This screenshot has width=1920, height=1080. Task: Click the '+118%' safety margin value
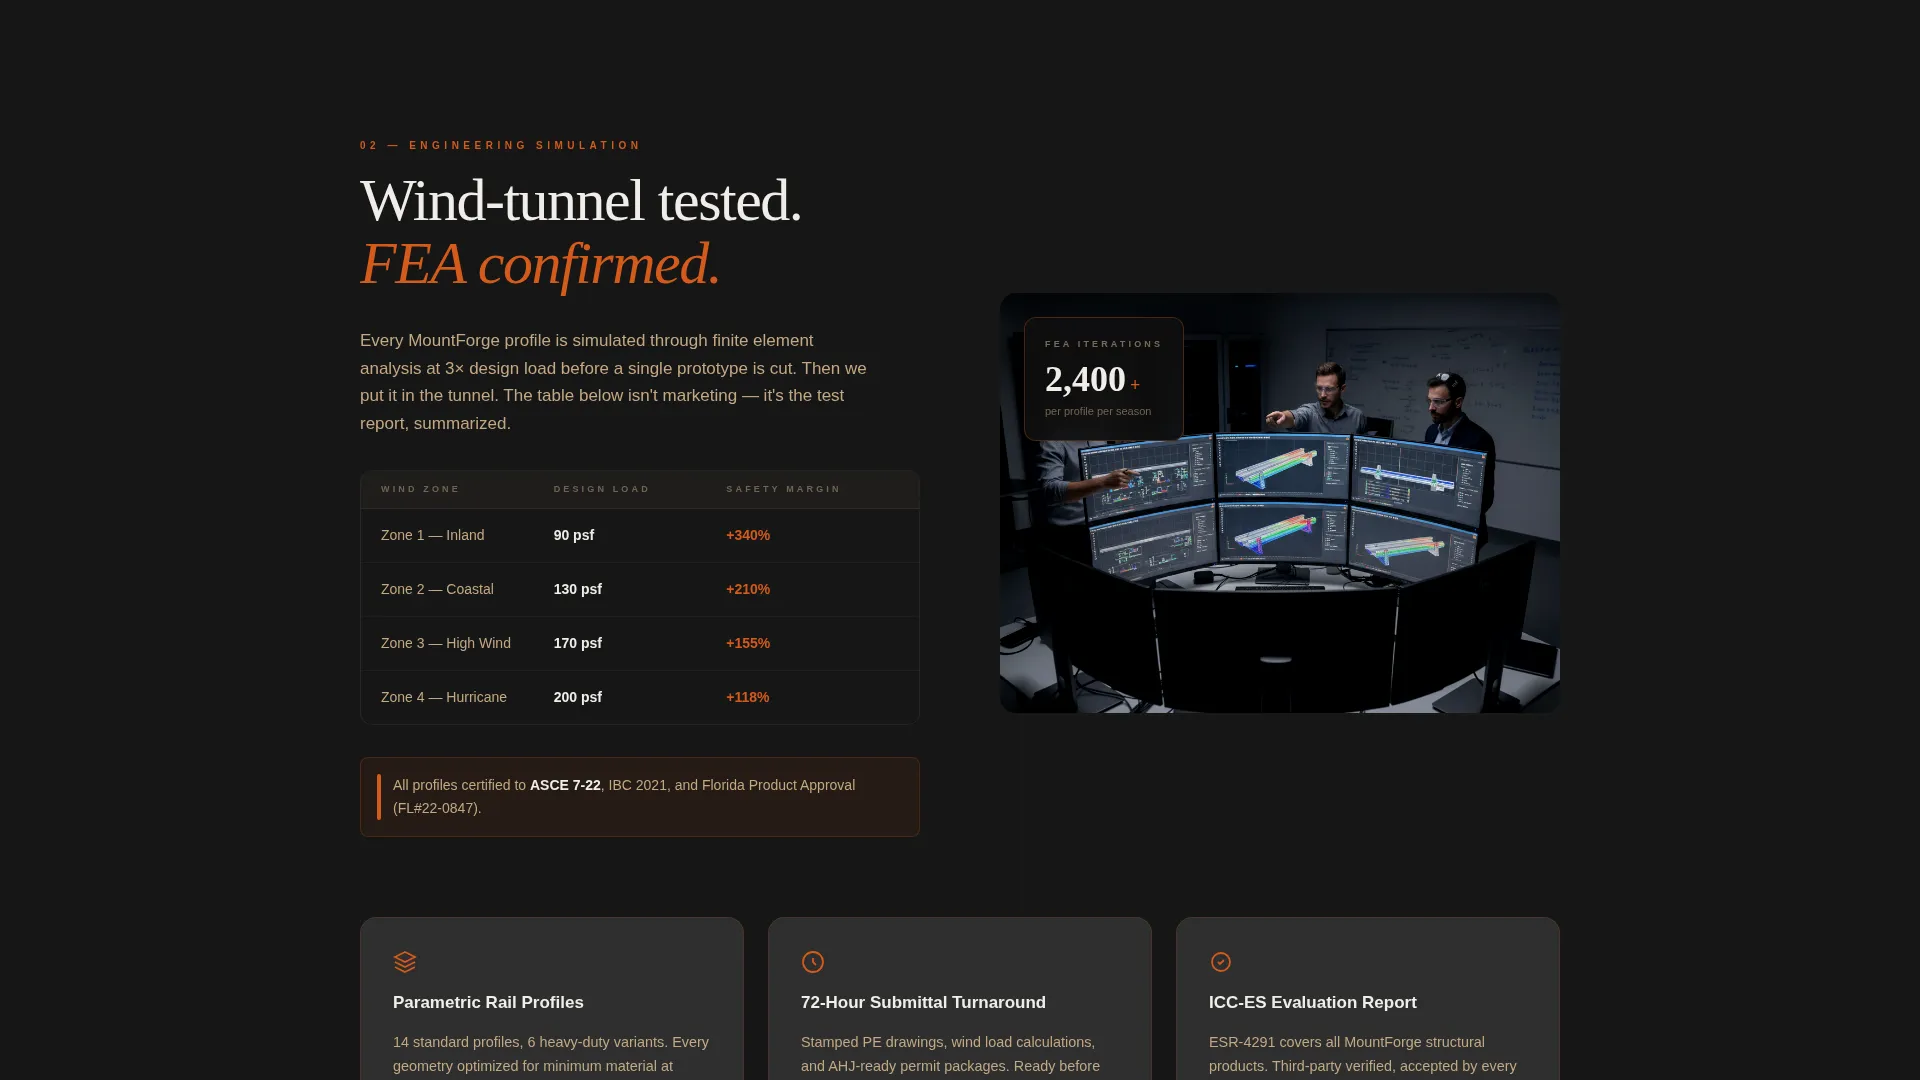pyautogui.click(x=748, y=697)
